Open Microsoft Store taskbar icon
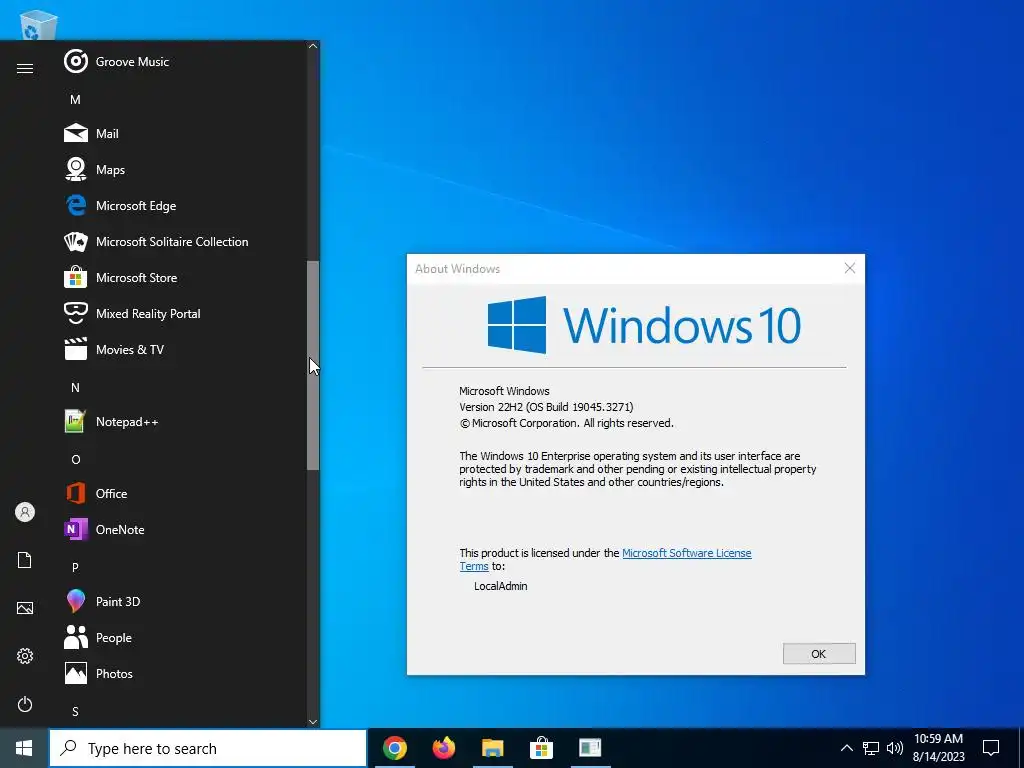The height and width of the screenshot is (768, 1024). coord(541,748)
